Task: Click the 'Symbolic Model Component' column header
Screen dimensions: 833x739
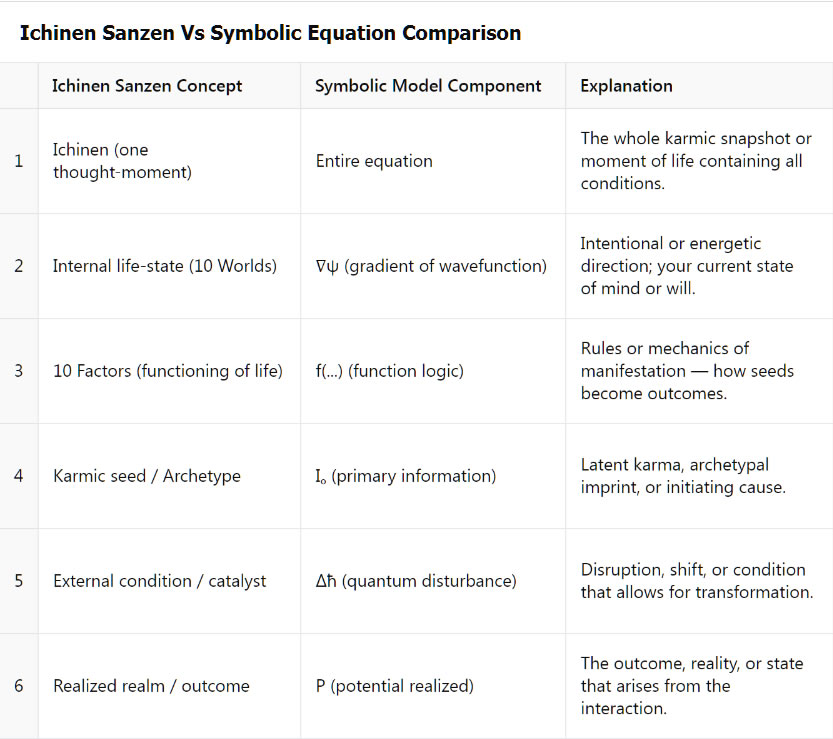Action: point(428,86)
